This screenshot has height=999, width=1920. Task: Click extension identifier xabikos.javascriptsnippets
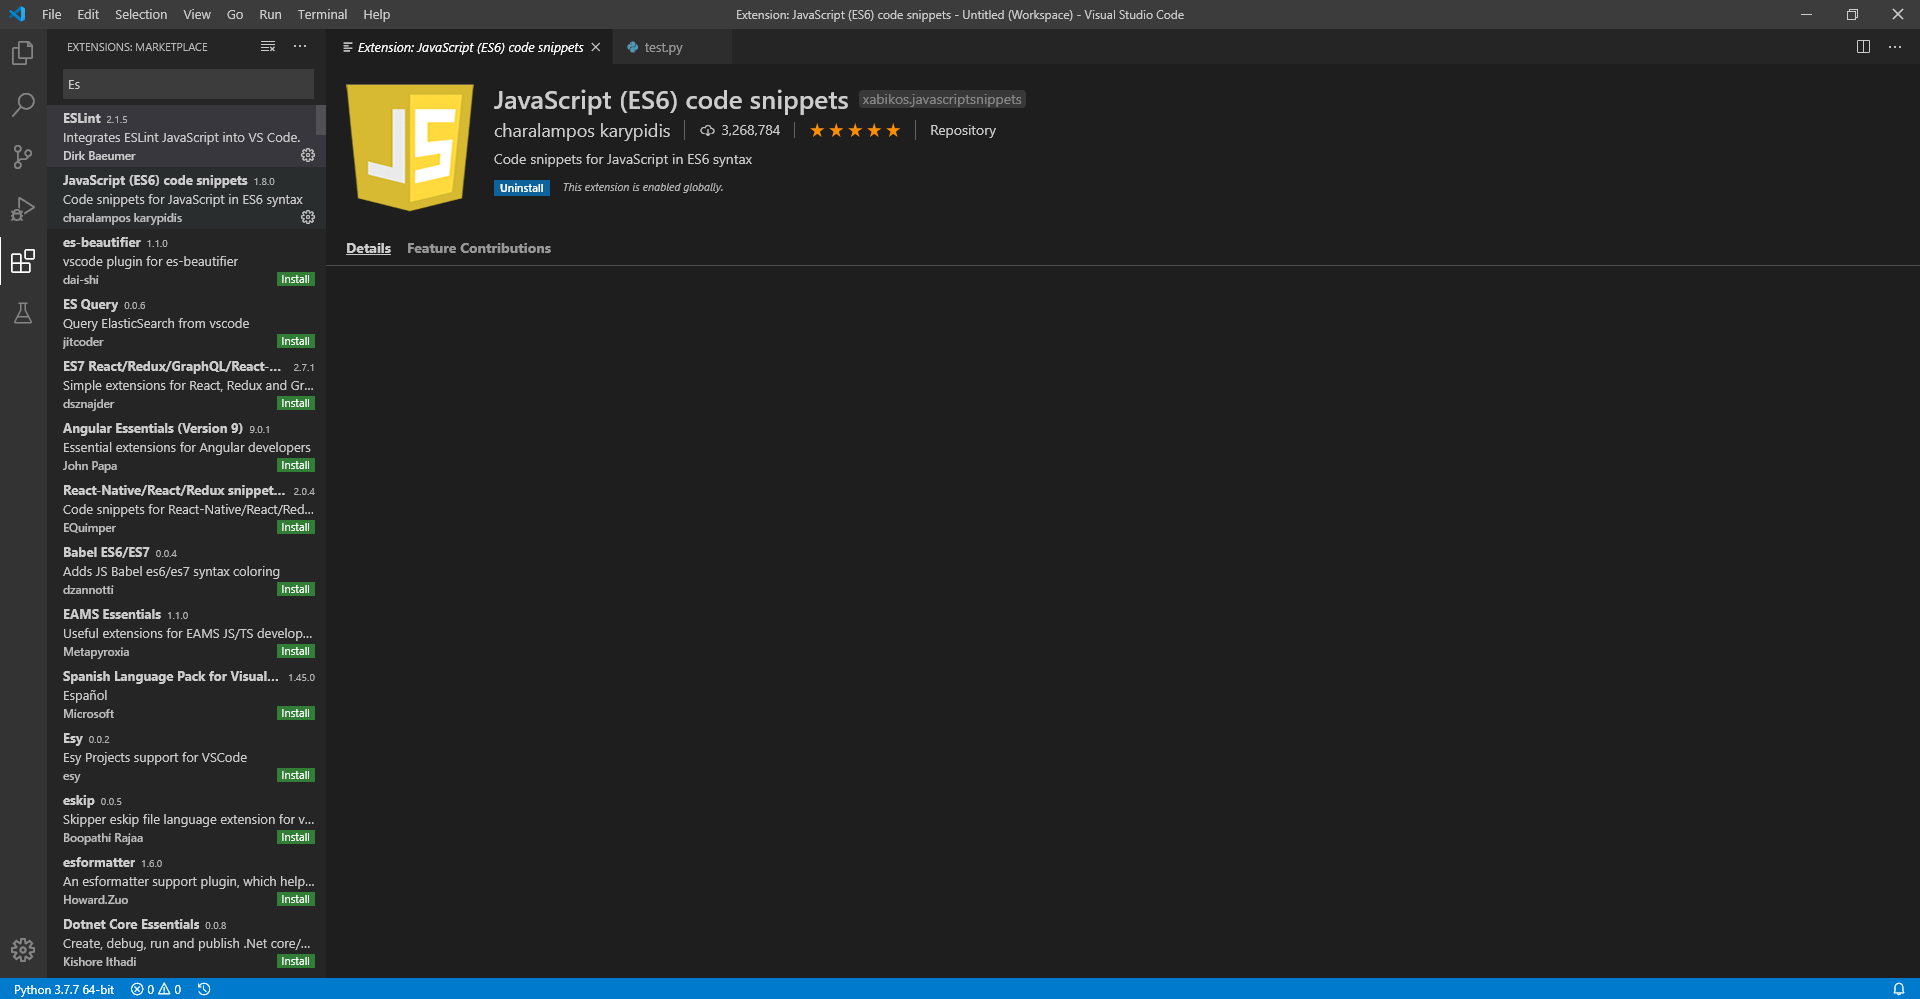(942, 100)
